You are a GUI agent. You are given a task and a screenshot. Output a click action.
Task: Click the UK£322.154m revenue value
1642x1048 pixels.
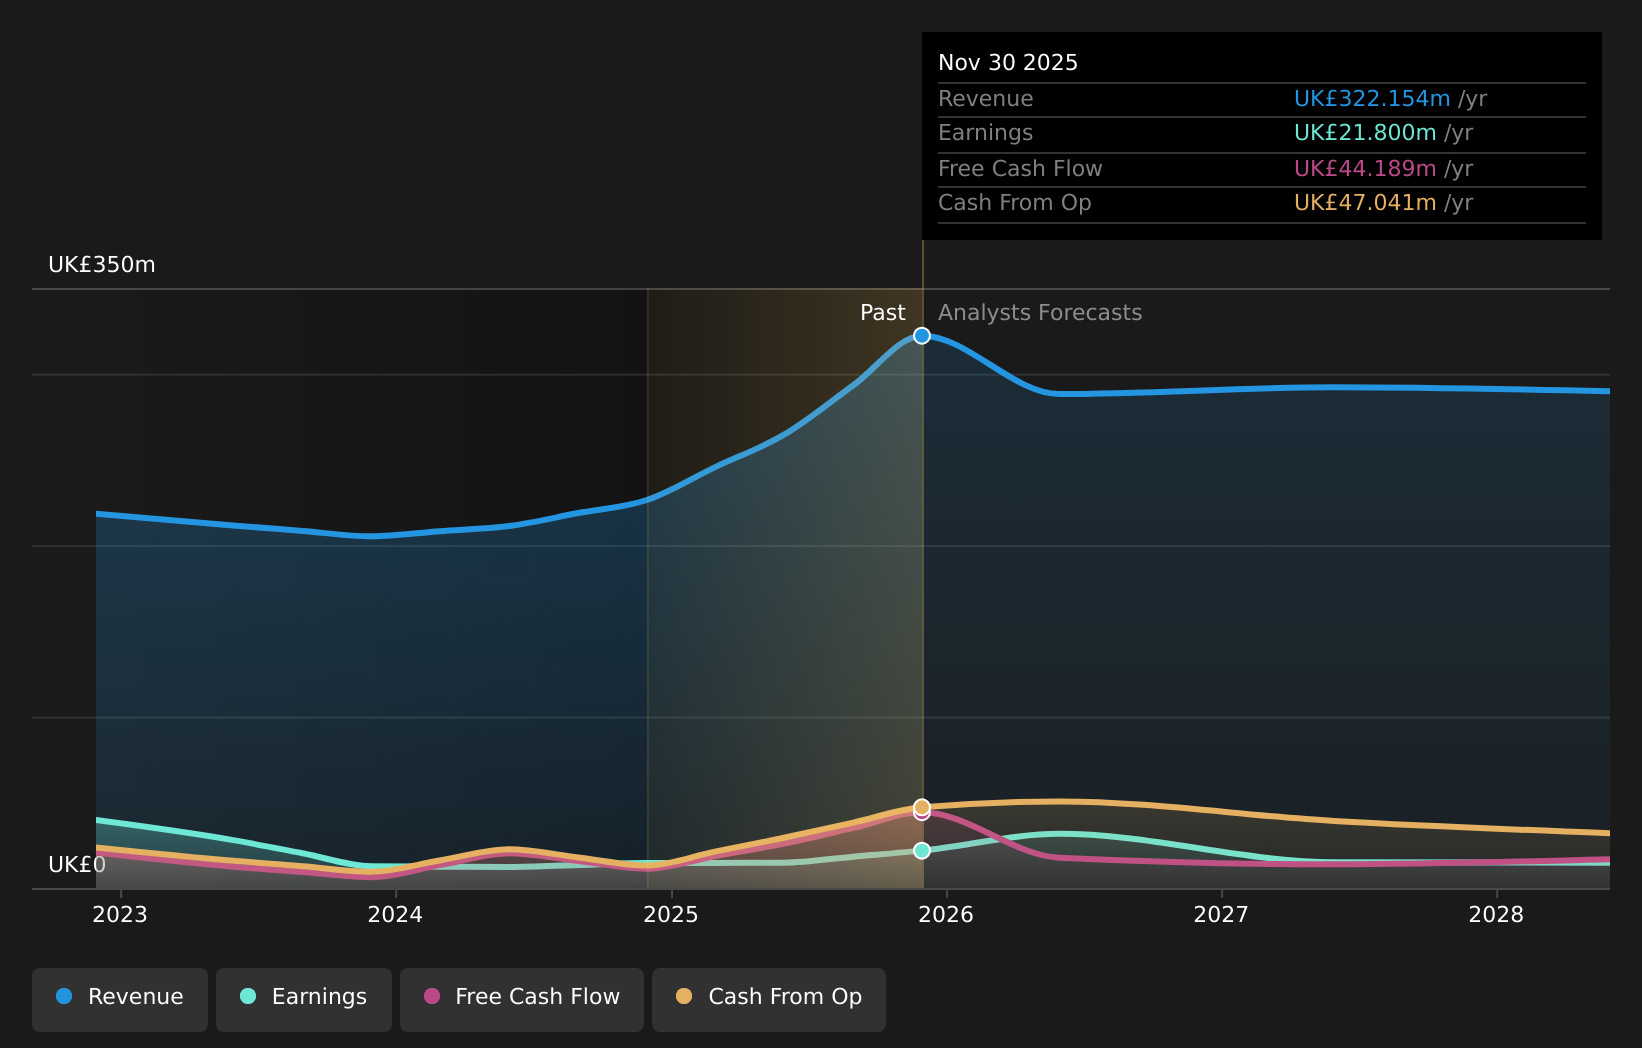pyautogui.click(x=1372, y=99)
